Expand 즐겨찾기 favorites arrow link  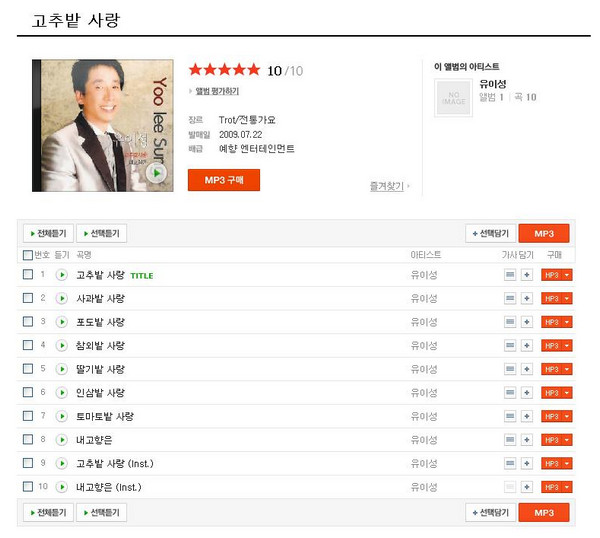390,186
